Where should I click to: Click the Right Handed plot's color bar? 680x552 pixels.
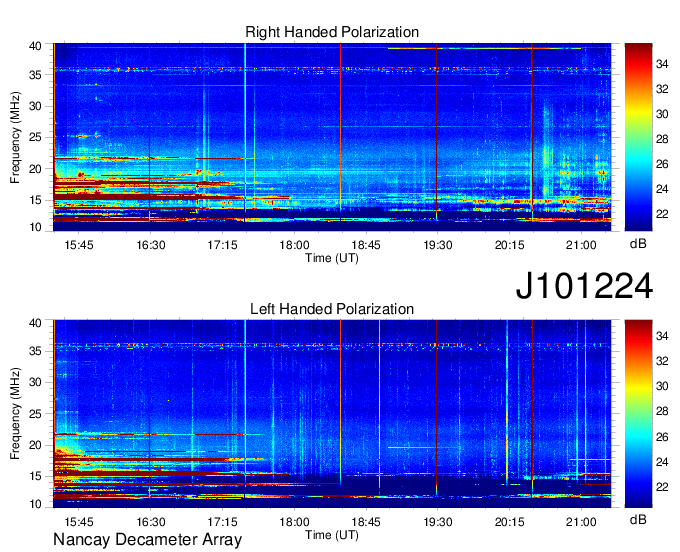638,137
